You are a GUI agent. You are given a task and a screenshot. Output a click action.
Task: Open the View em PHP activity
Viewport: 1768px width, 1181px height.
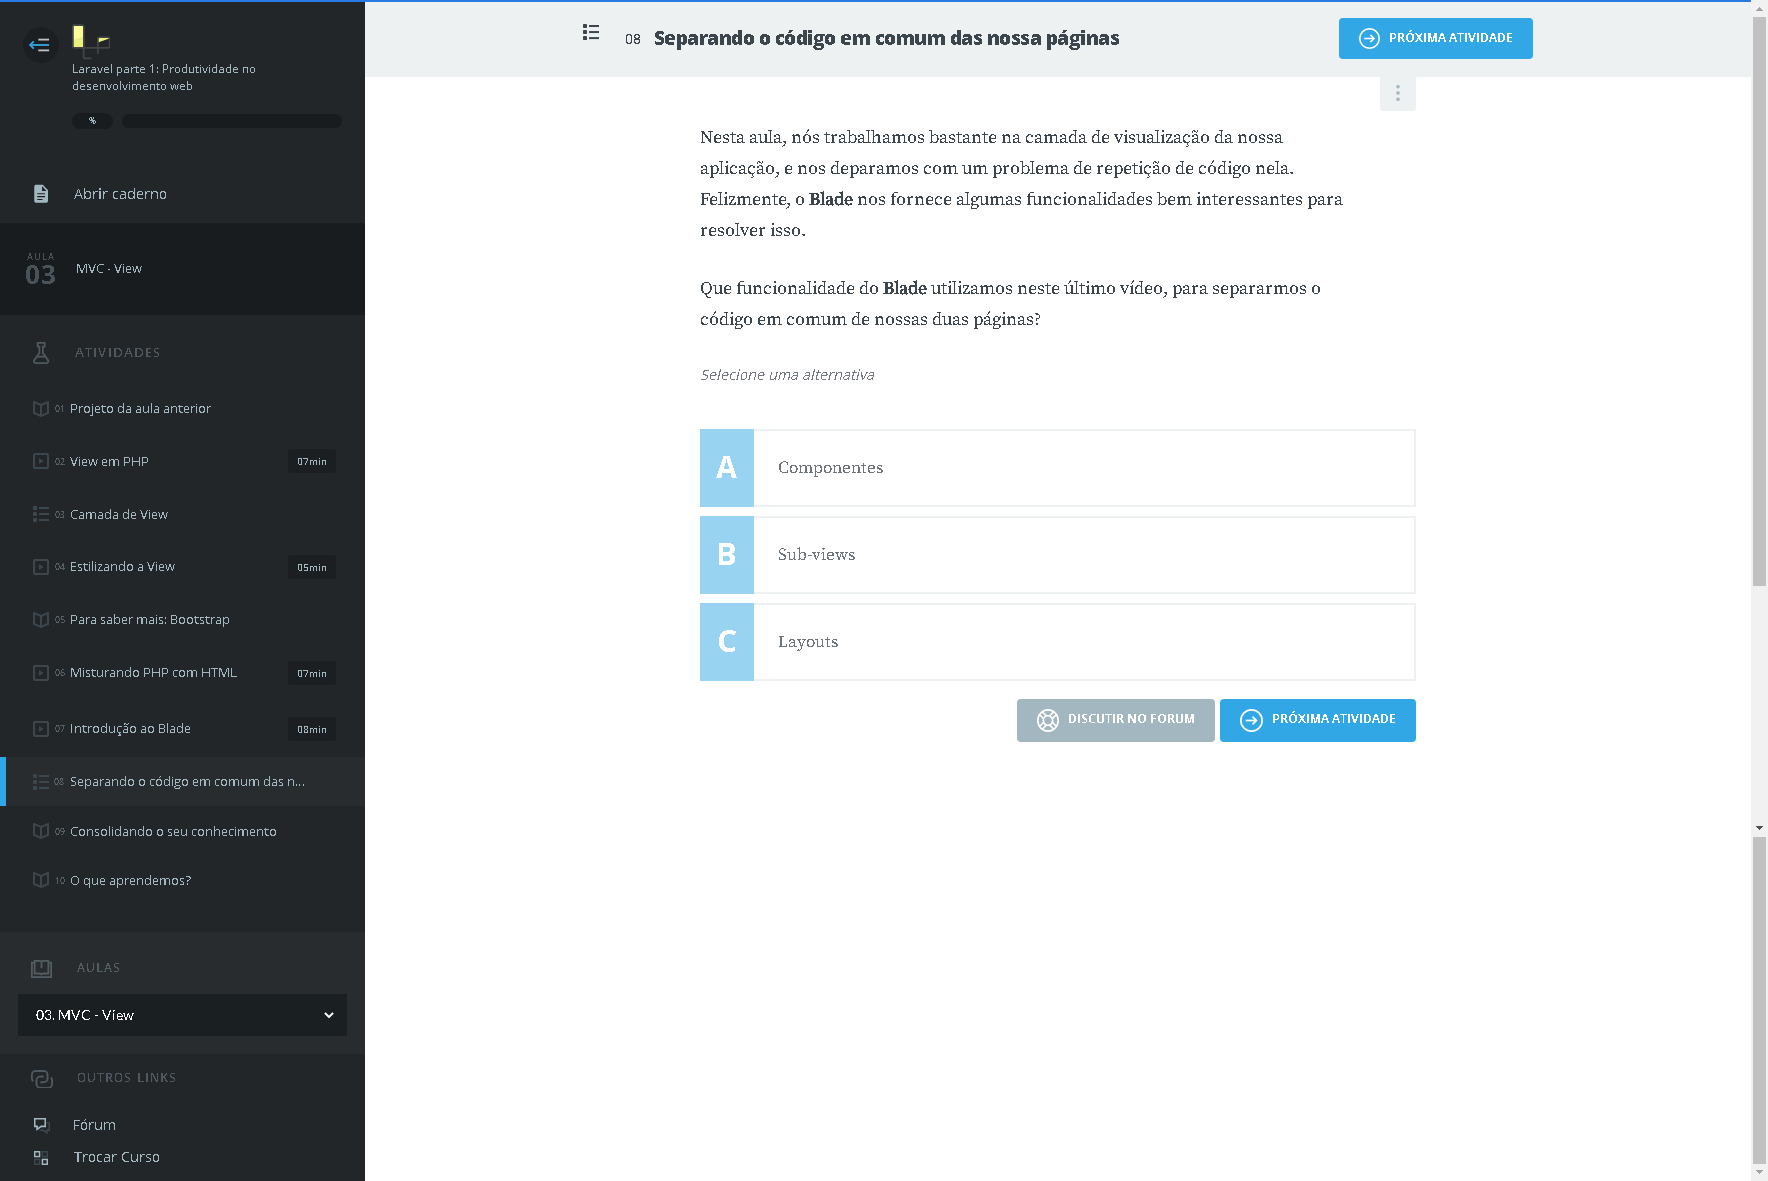[x=109, y=462]
